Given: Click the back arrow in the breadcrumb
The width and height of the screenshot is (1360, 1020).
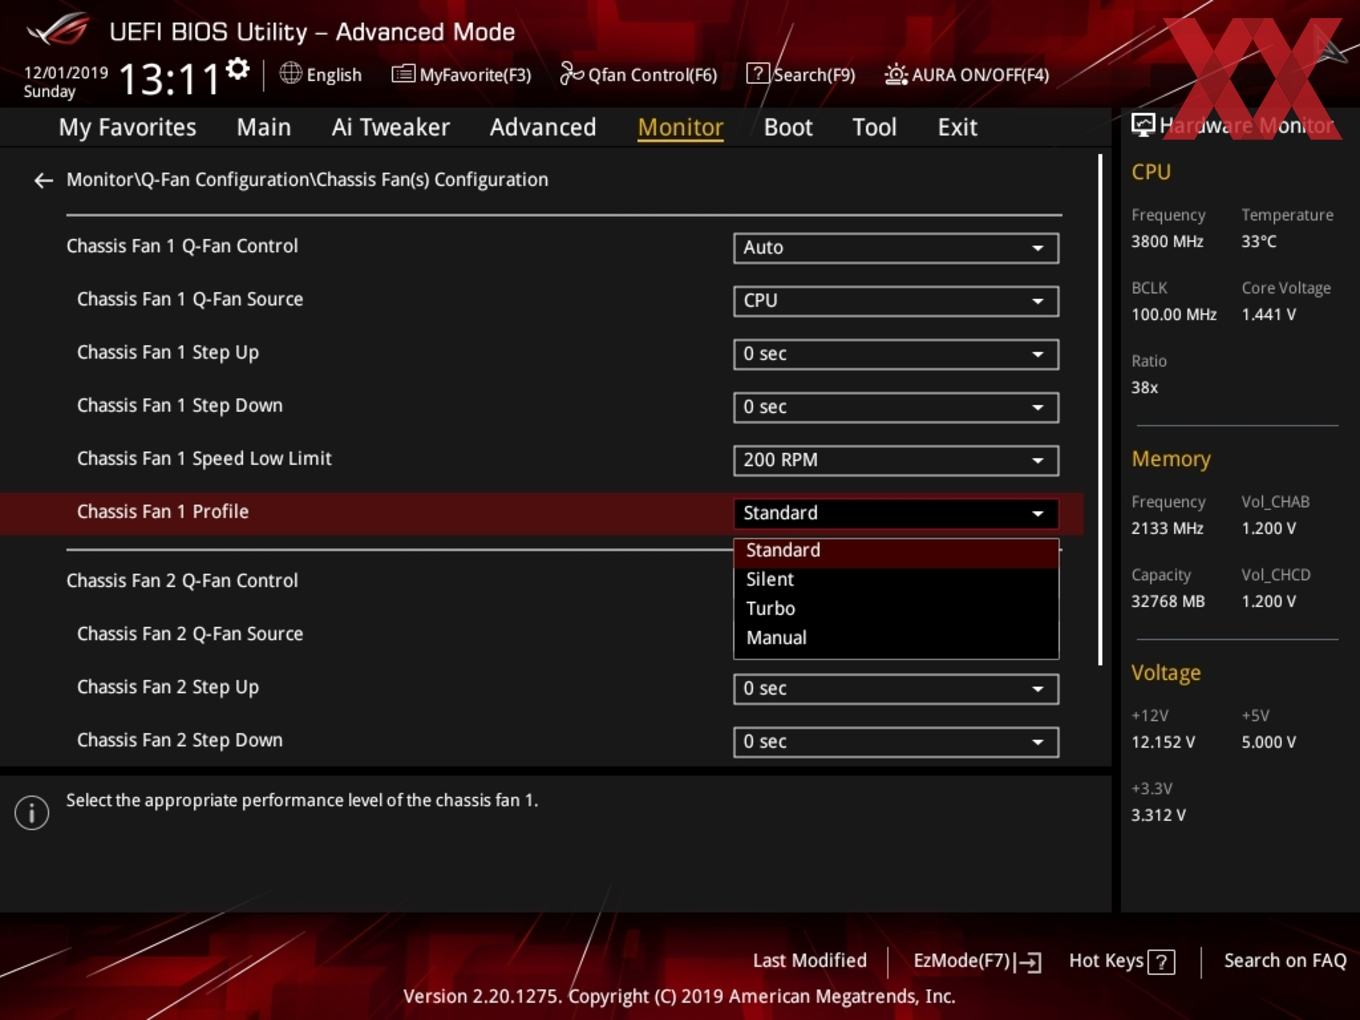Looking at the screenshot, I should tap(43, 180).
